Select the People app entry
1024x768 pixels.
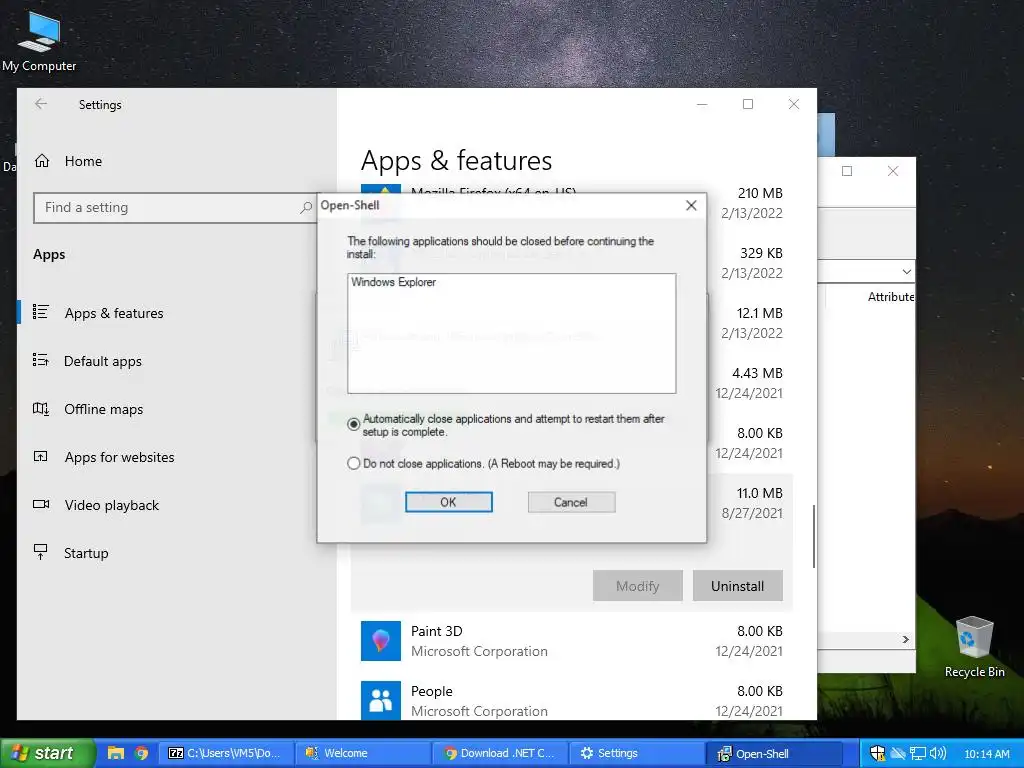click(572, 700)
